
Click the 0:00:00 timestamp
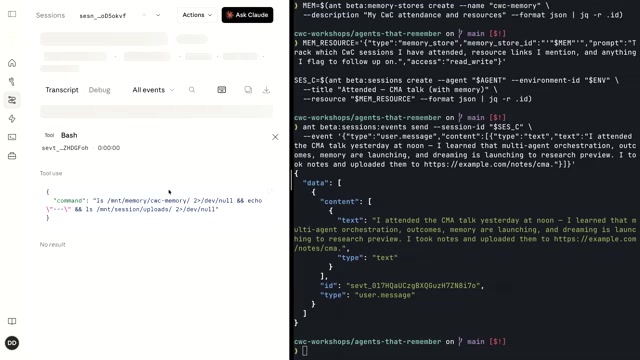point(109,148)
